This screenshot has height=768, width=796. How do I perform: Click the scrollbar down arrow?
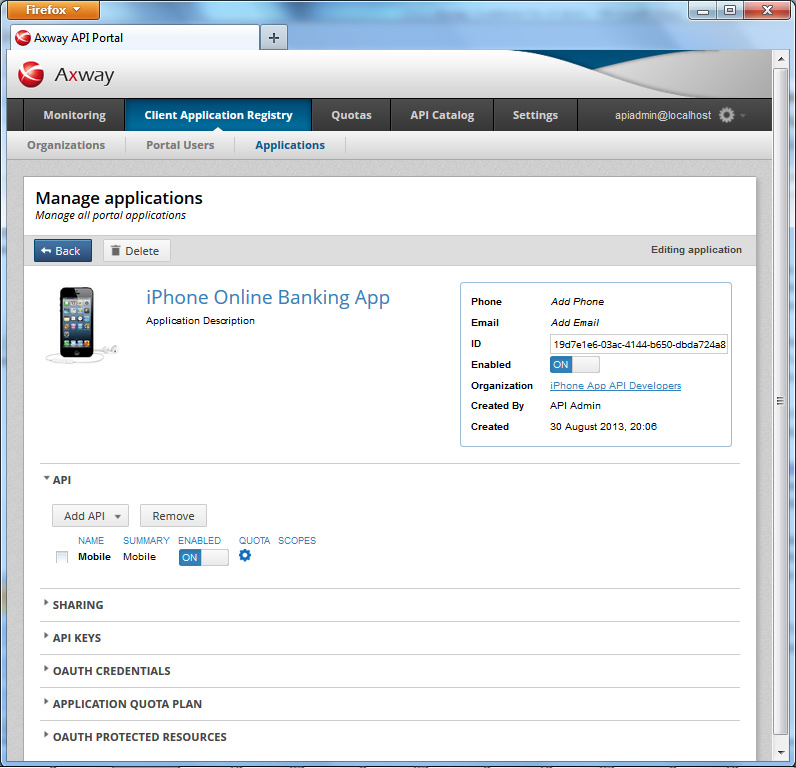coord(780,753)
